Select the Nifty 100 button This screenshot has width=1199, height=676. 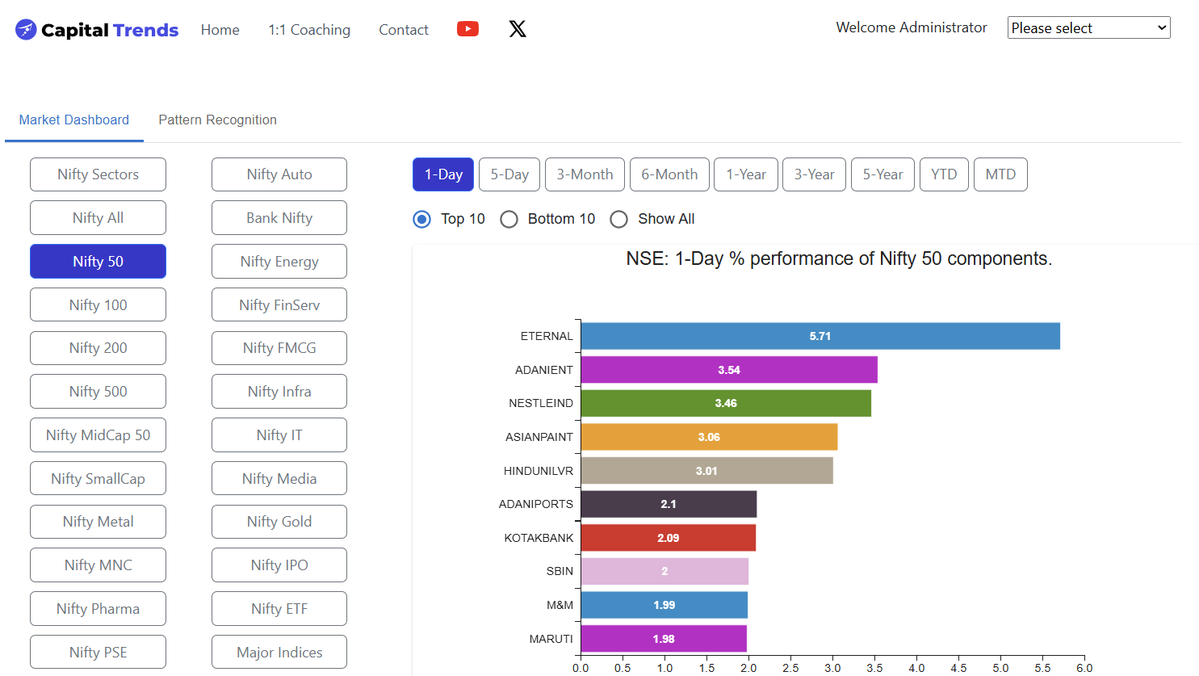(98, 305)
